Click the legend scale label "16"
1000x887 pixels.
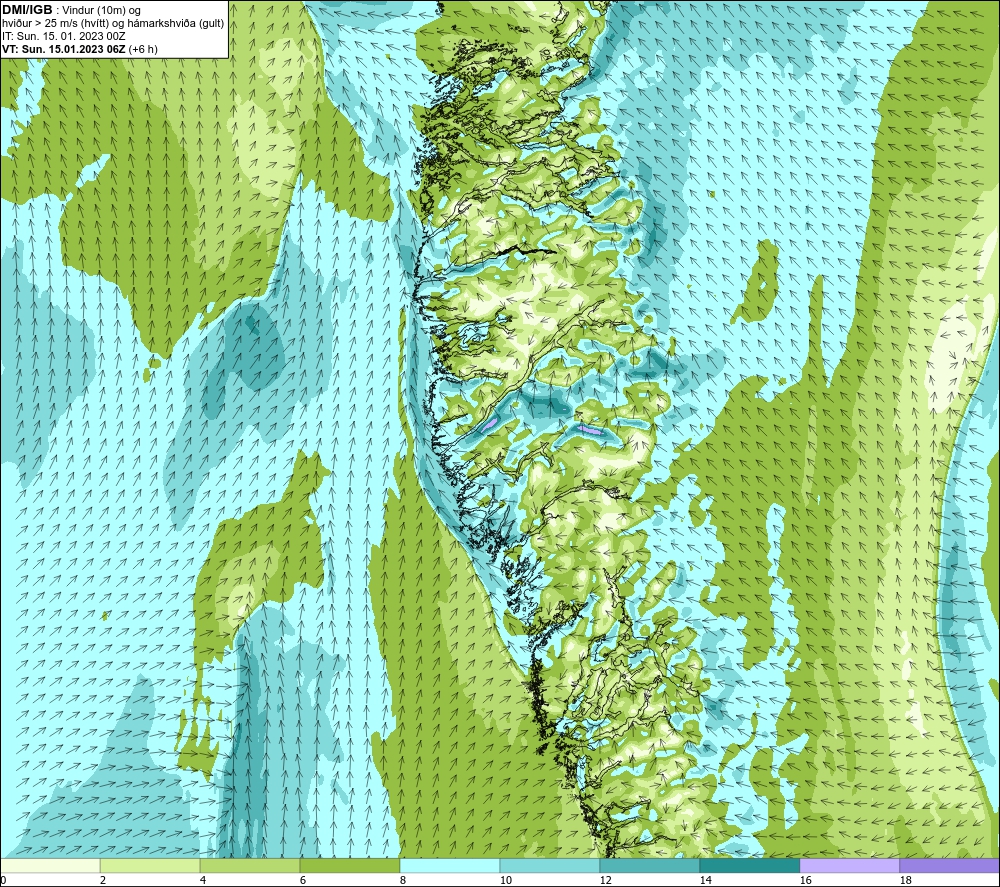point(805,881)
